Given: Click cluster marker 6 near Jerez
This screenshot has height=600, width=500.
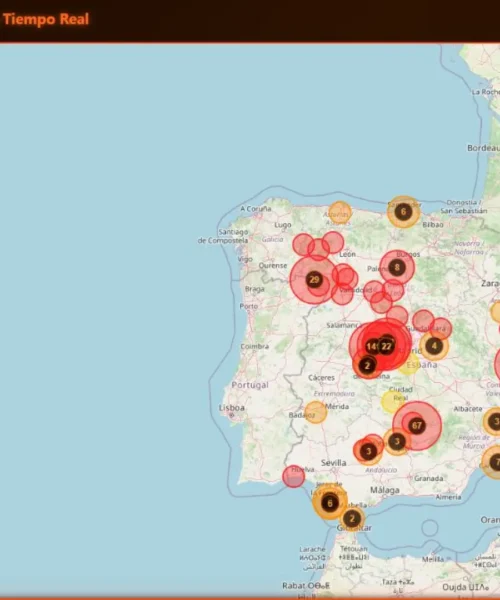Looking at the screenshot, I should 330,503.
